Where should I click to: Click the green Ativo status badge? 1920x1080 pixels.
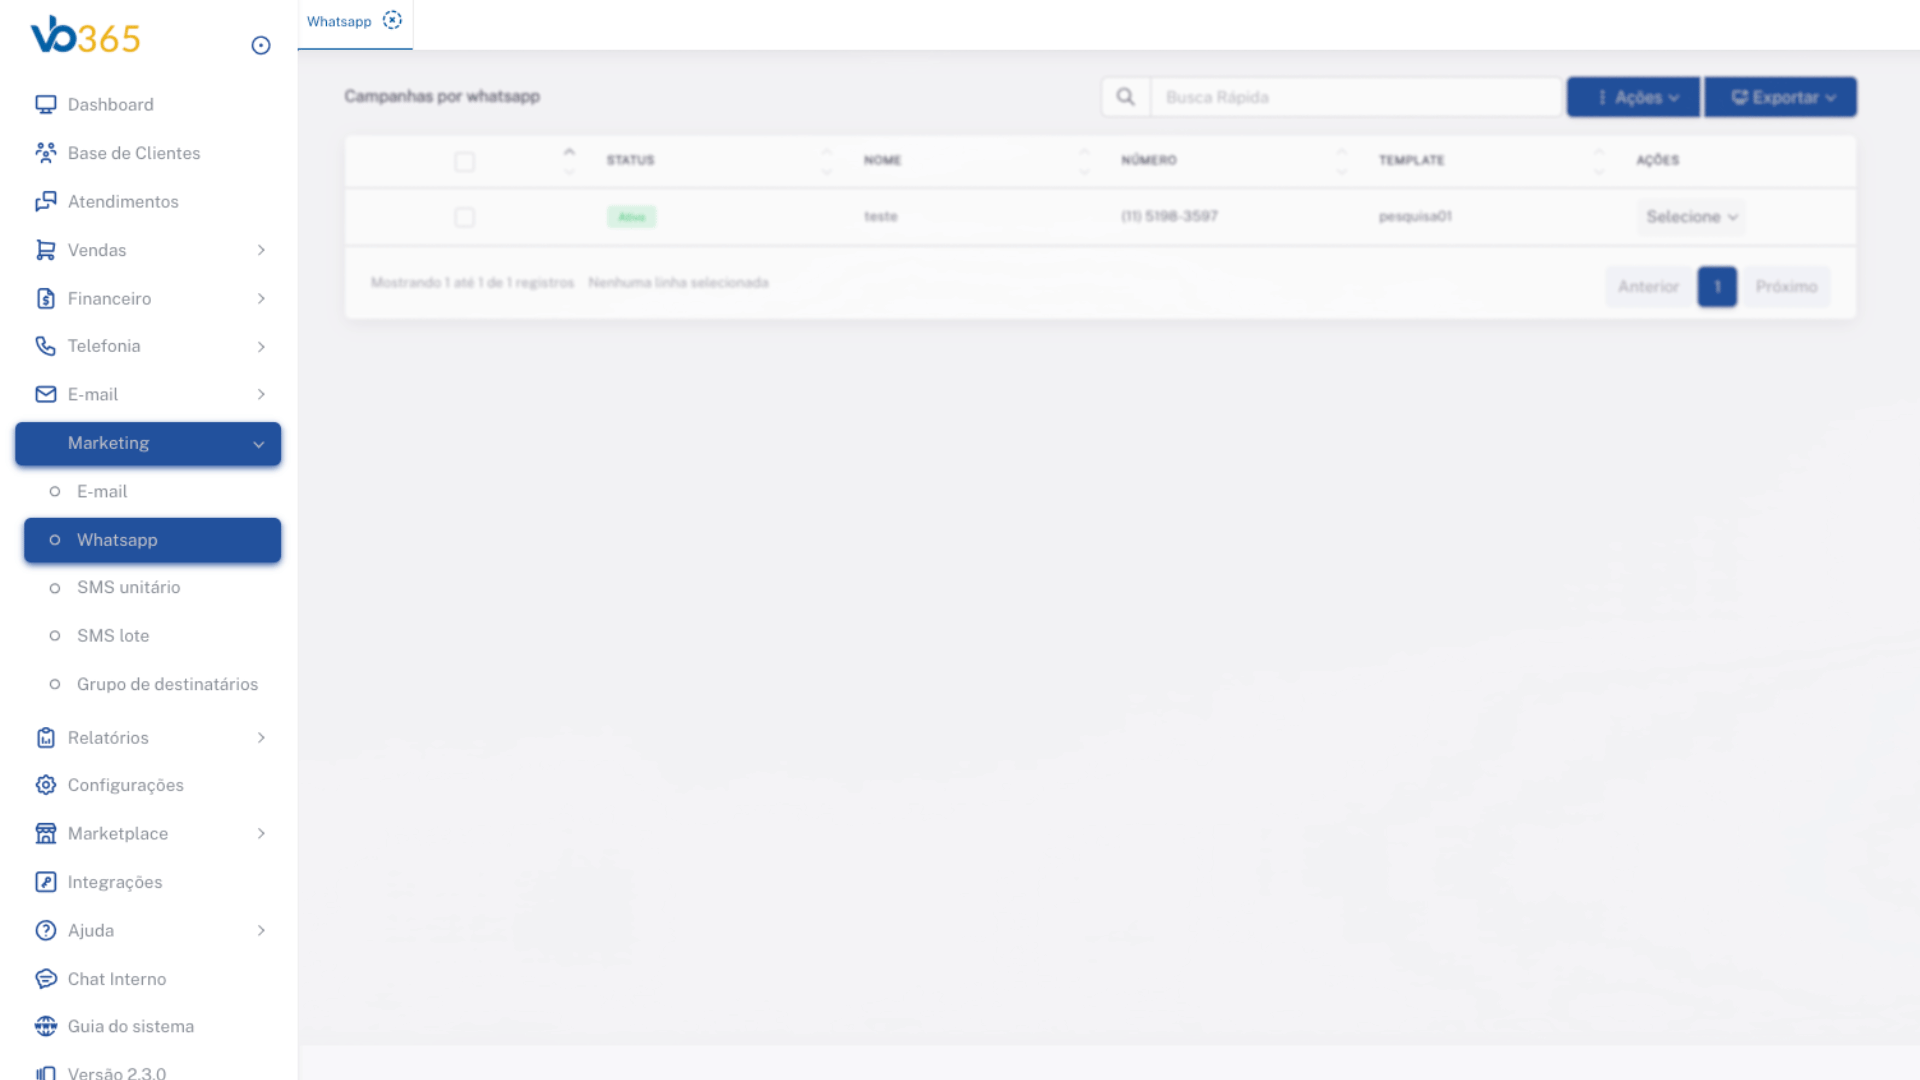631,217
